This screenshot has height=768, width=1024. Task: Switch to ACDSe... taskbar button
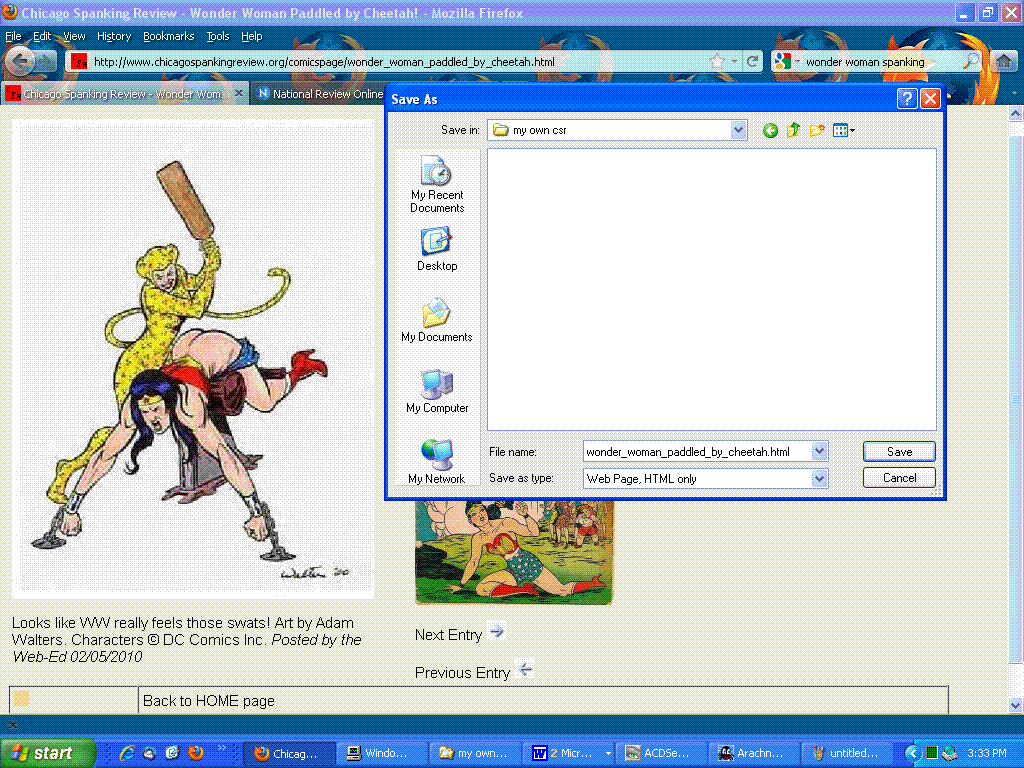point(662,753)
